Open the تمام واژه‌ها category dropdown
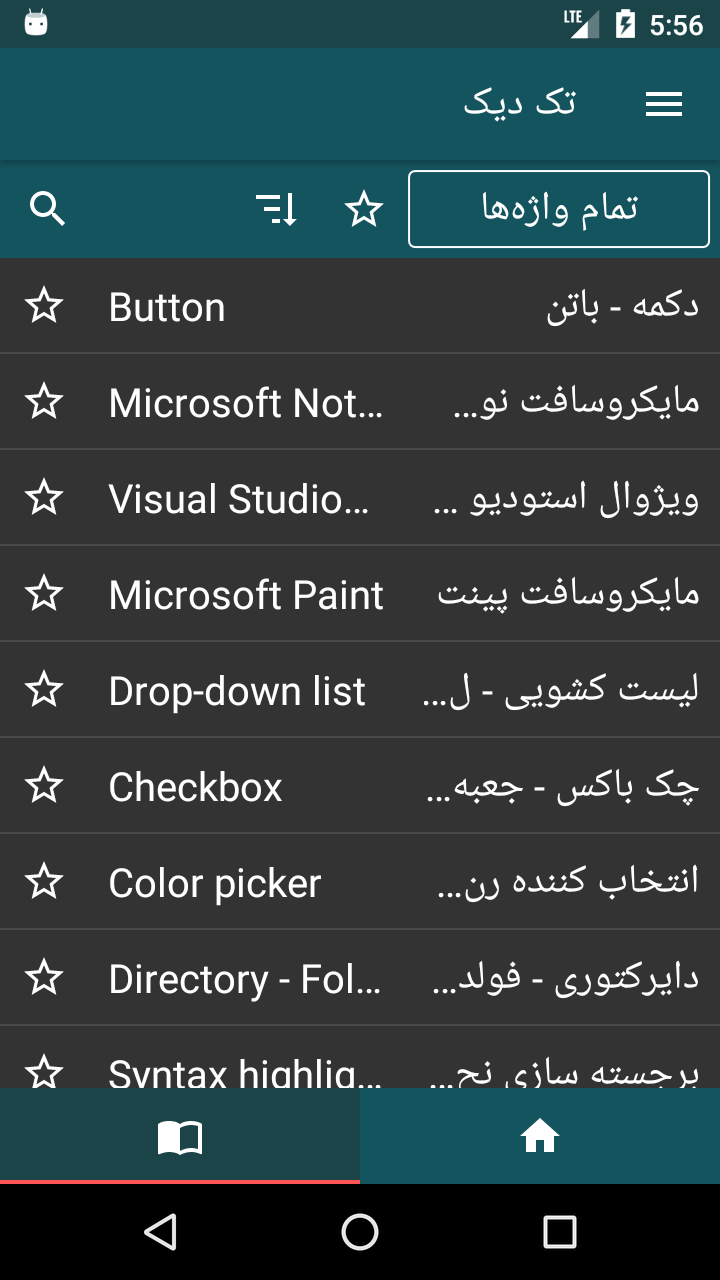This screenshot has width=720, height=1280. pyautogui.click(x=559, y=209)
